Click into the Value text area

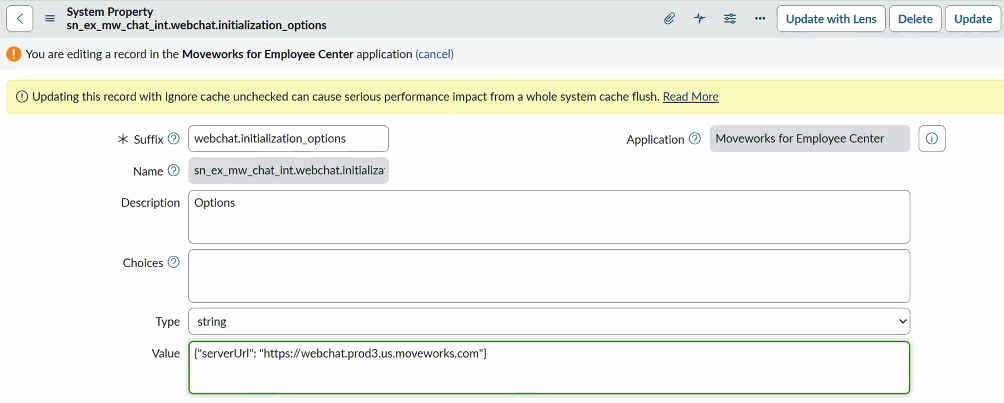tap(549, 367)
